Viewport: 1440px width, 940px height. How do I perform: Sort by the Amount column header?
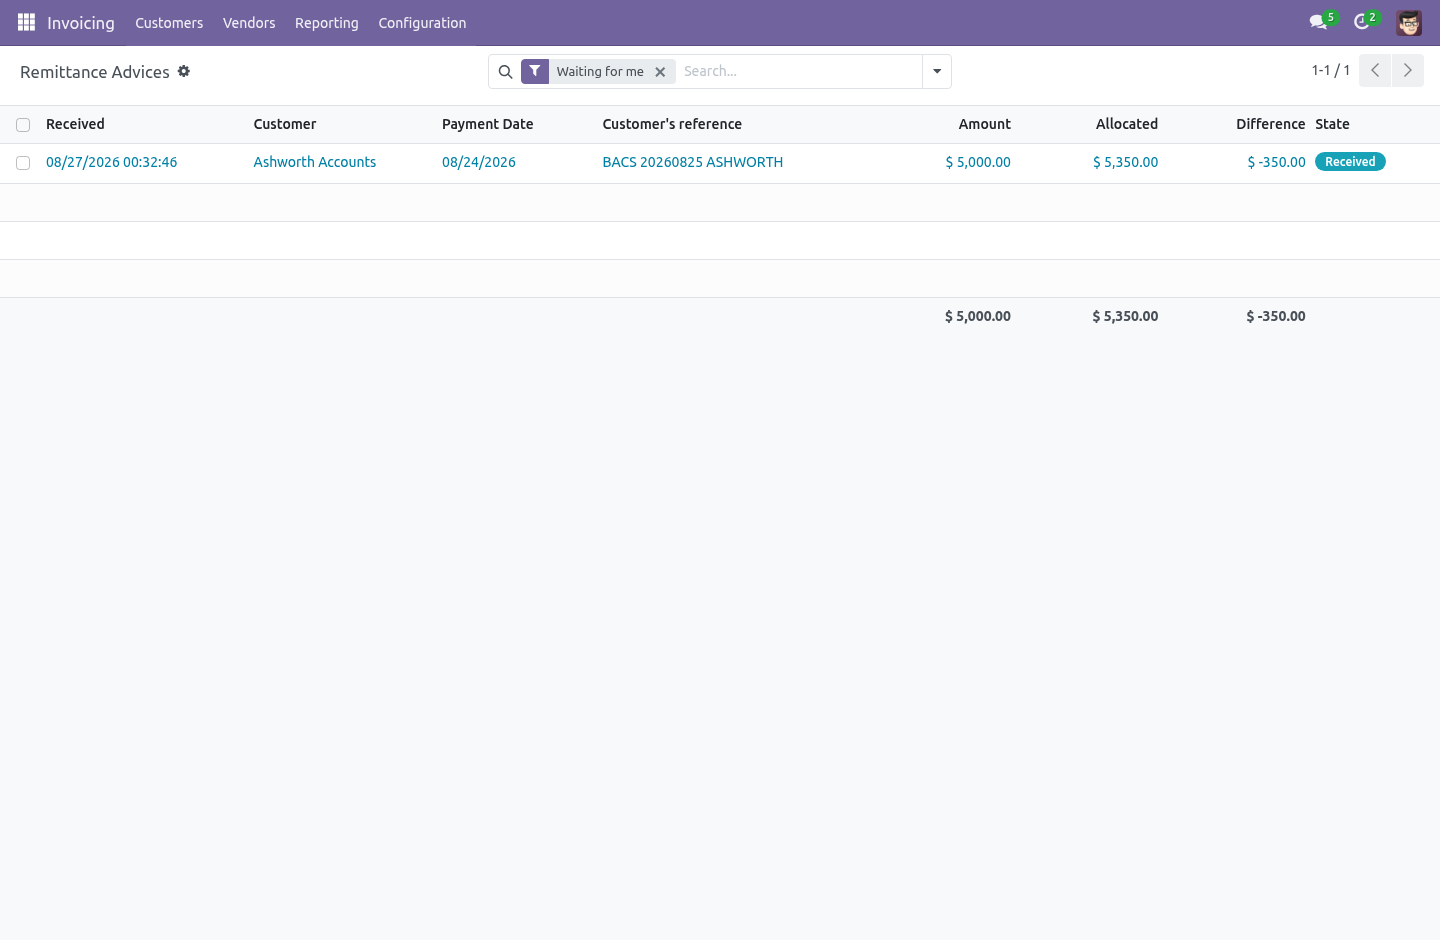(985, 124)
